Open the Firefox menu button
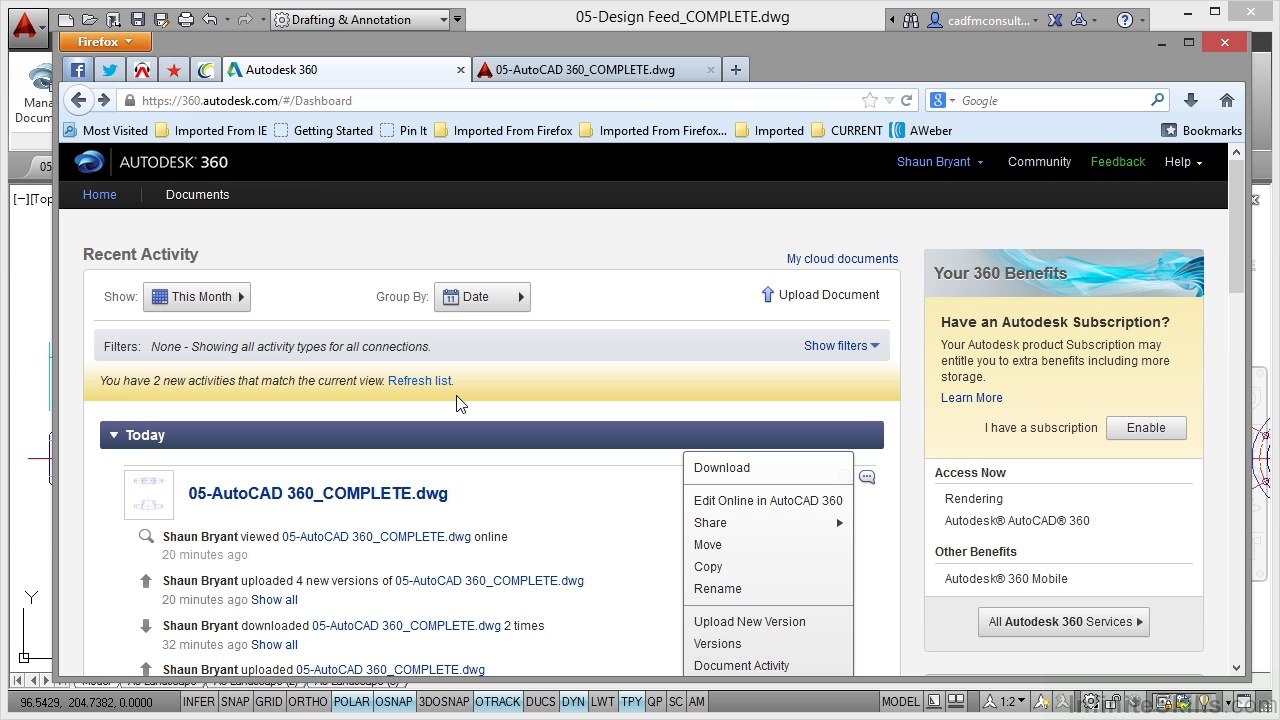 (105, 42)
